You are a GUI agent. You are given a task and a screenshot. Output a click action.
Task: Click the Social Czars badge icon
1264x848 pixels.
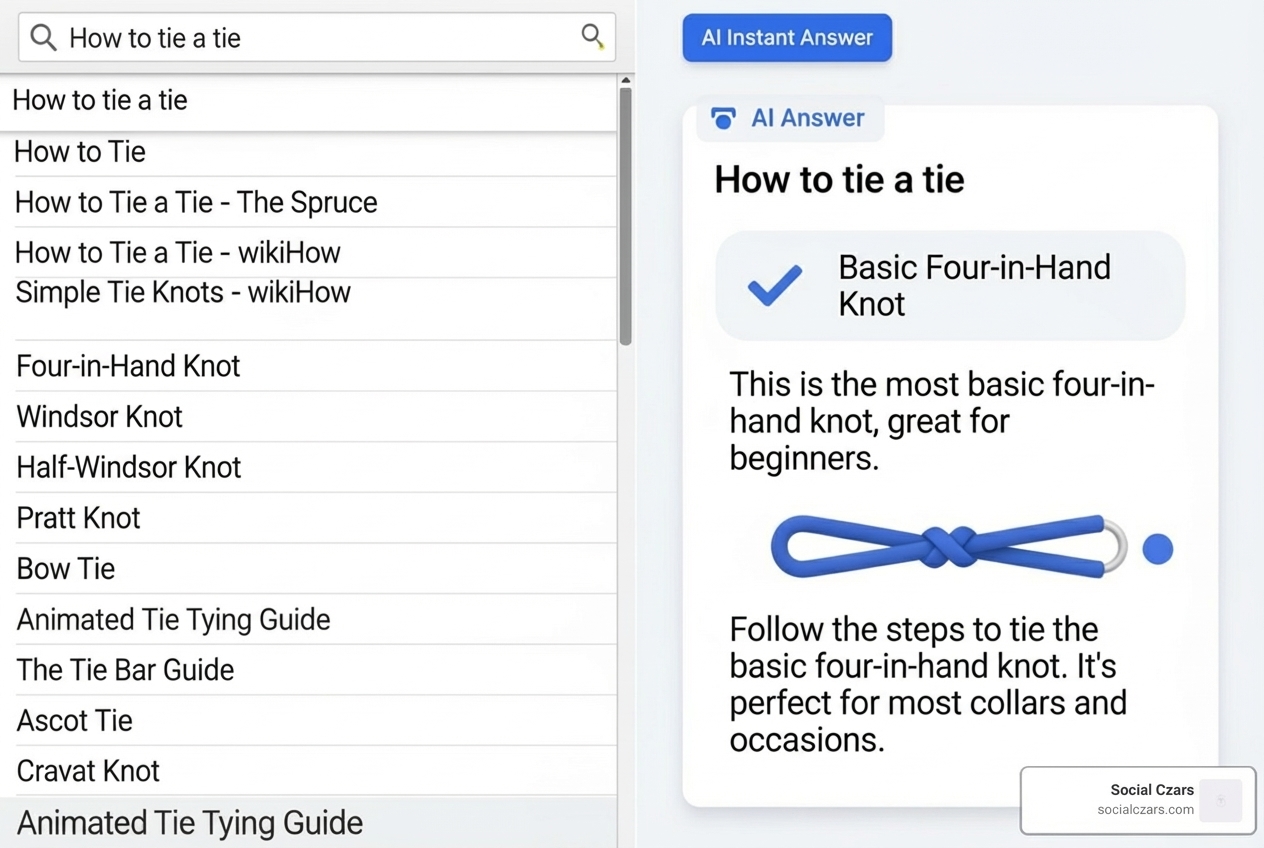pyautogui.click(x=1220, y=800)
